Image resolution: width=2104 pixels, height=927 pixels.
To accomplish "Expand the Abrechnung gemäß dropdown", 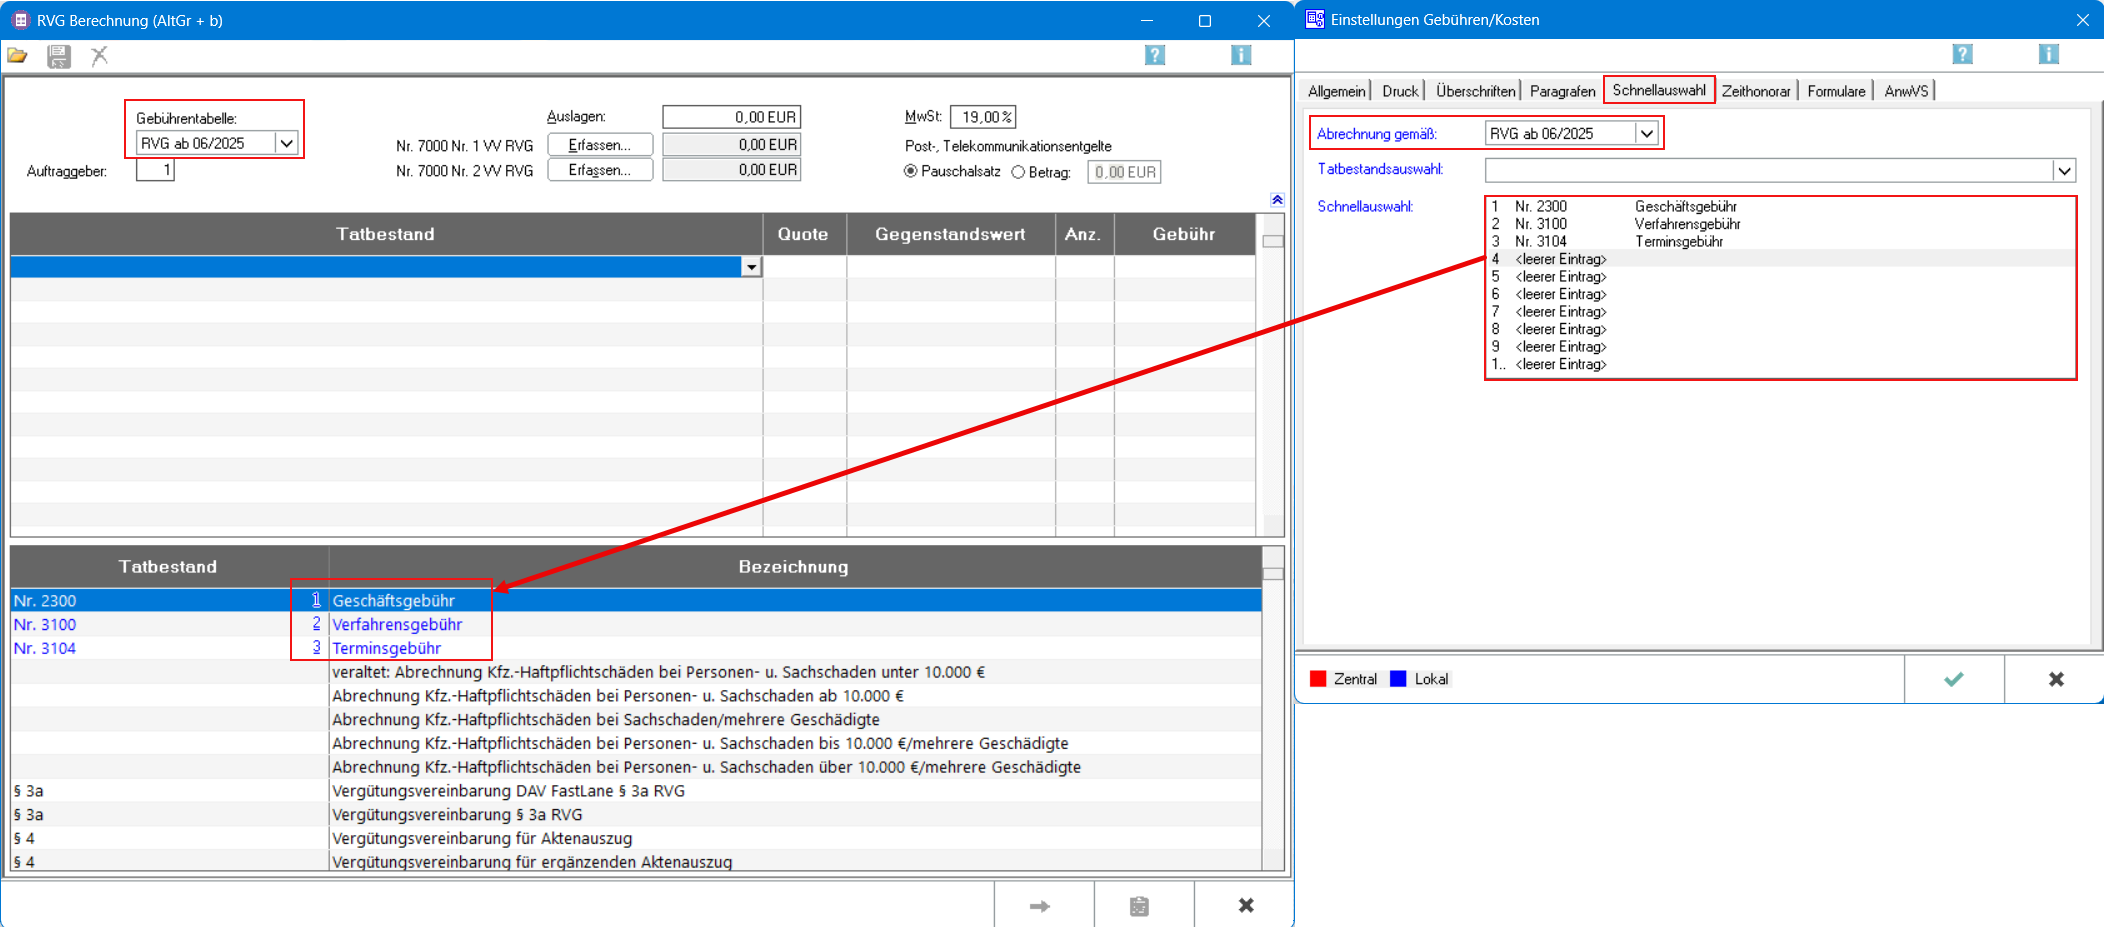I will pyautogui.click(x=1646, y=134).
